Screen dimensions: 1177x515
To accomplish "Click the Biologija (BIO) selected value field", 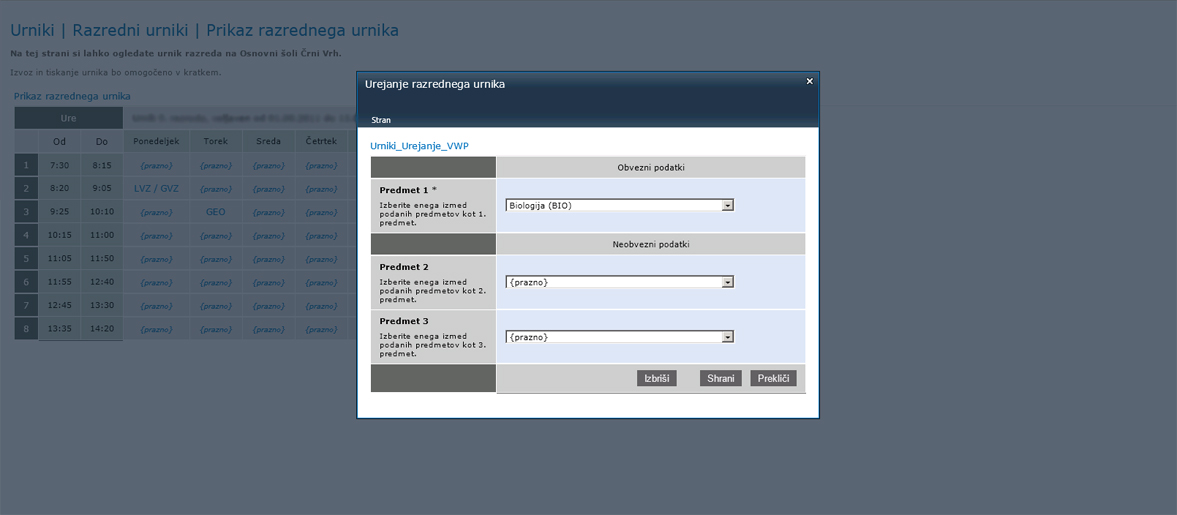I will tap(612, 206).
